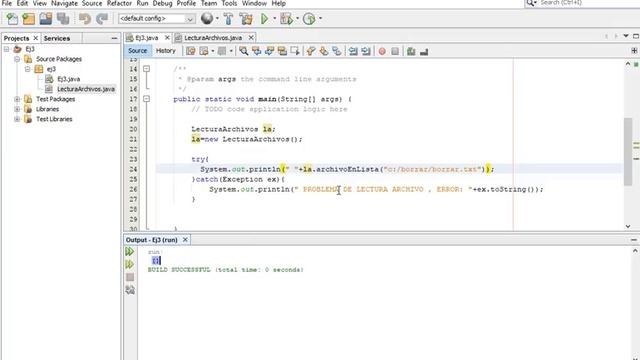Click the Source view button
The height and width of the screenshot is (360, 640).
137,51
